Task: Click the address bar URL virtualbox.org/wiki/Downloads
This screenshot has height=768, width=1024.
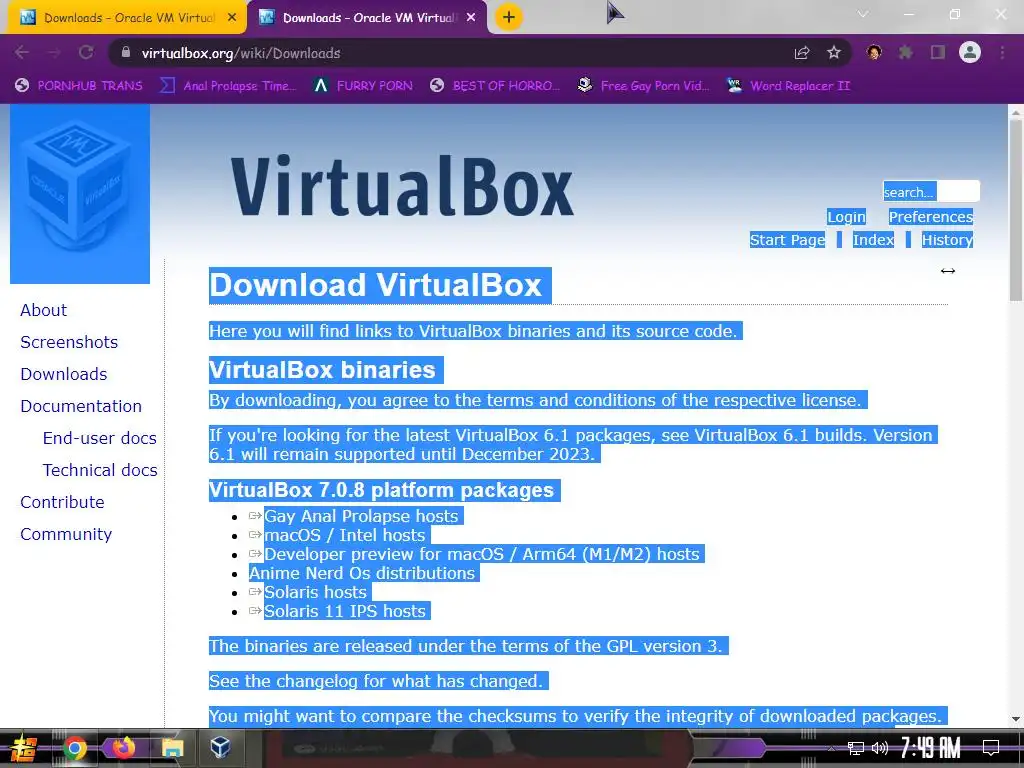Action: (x=241, y=53)
